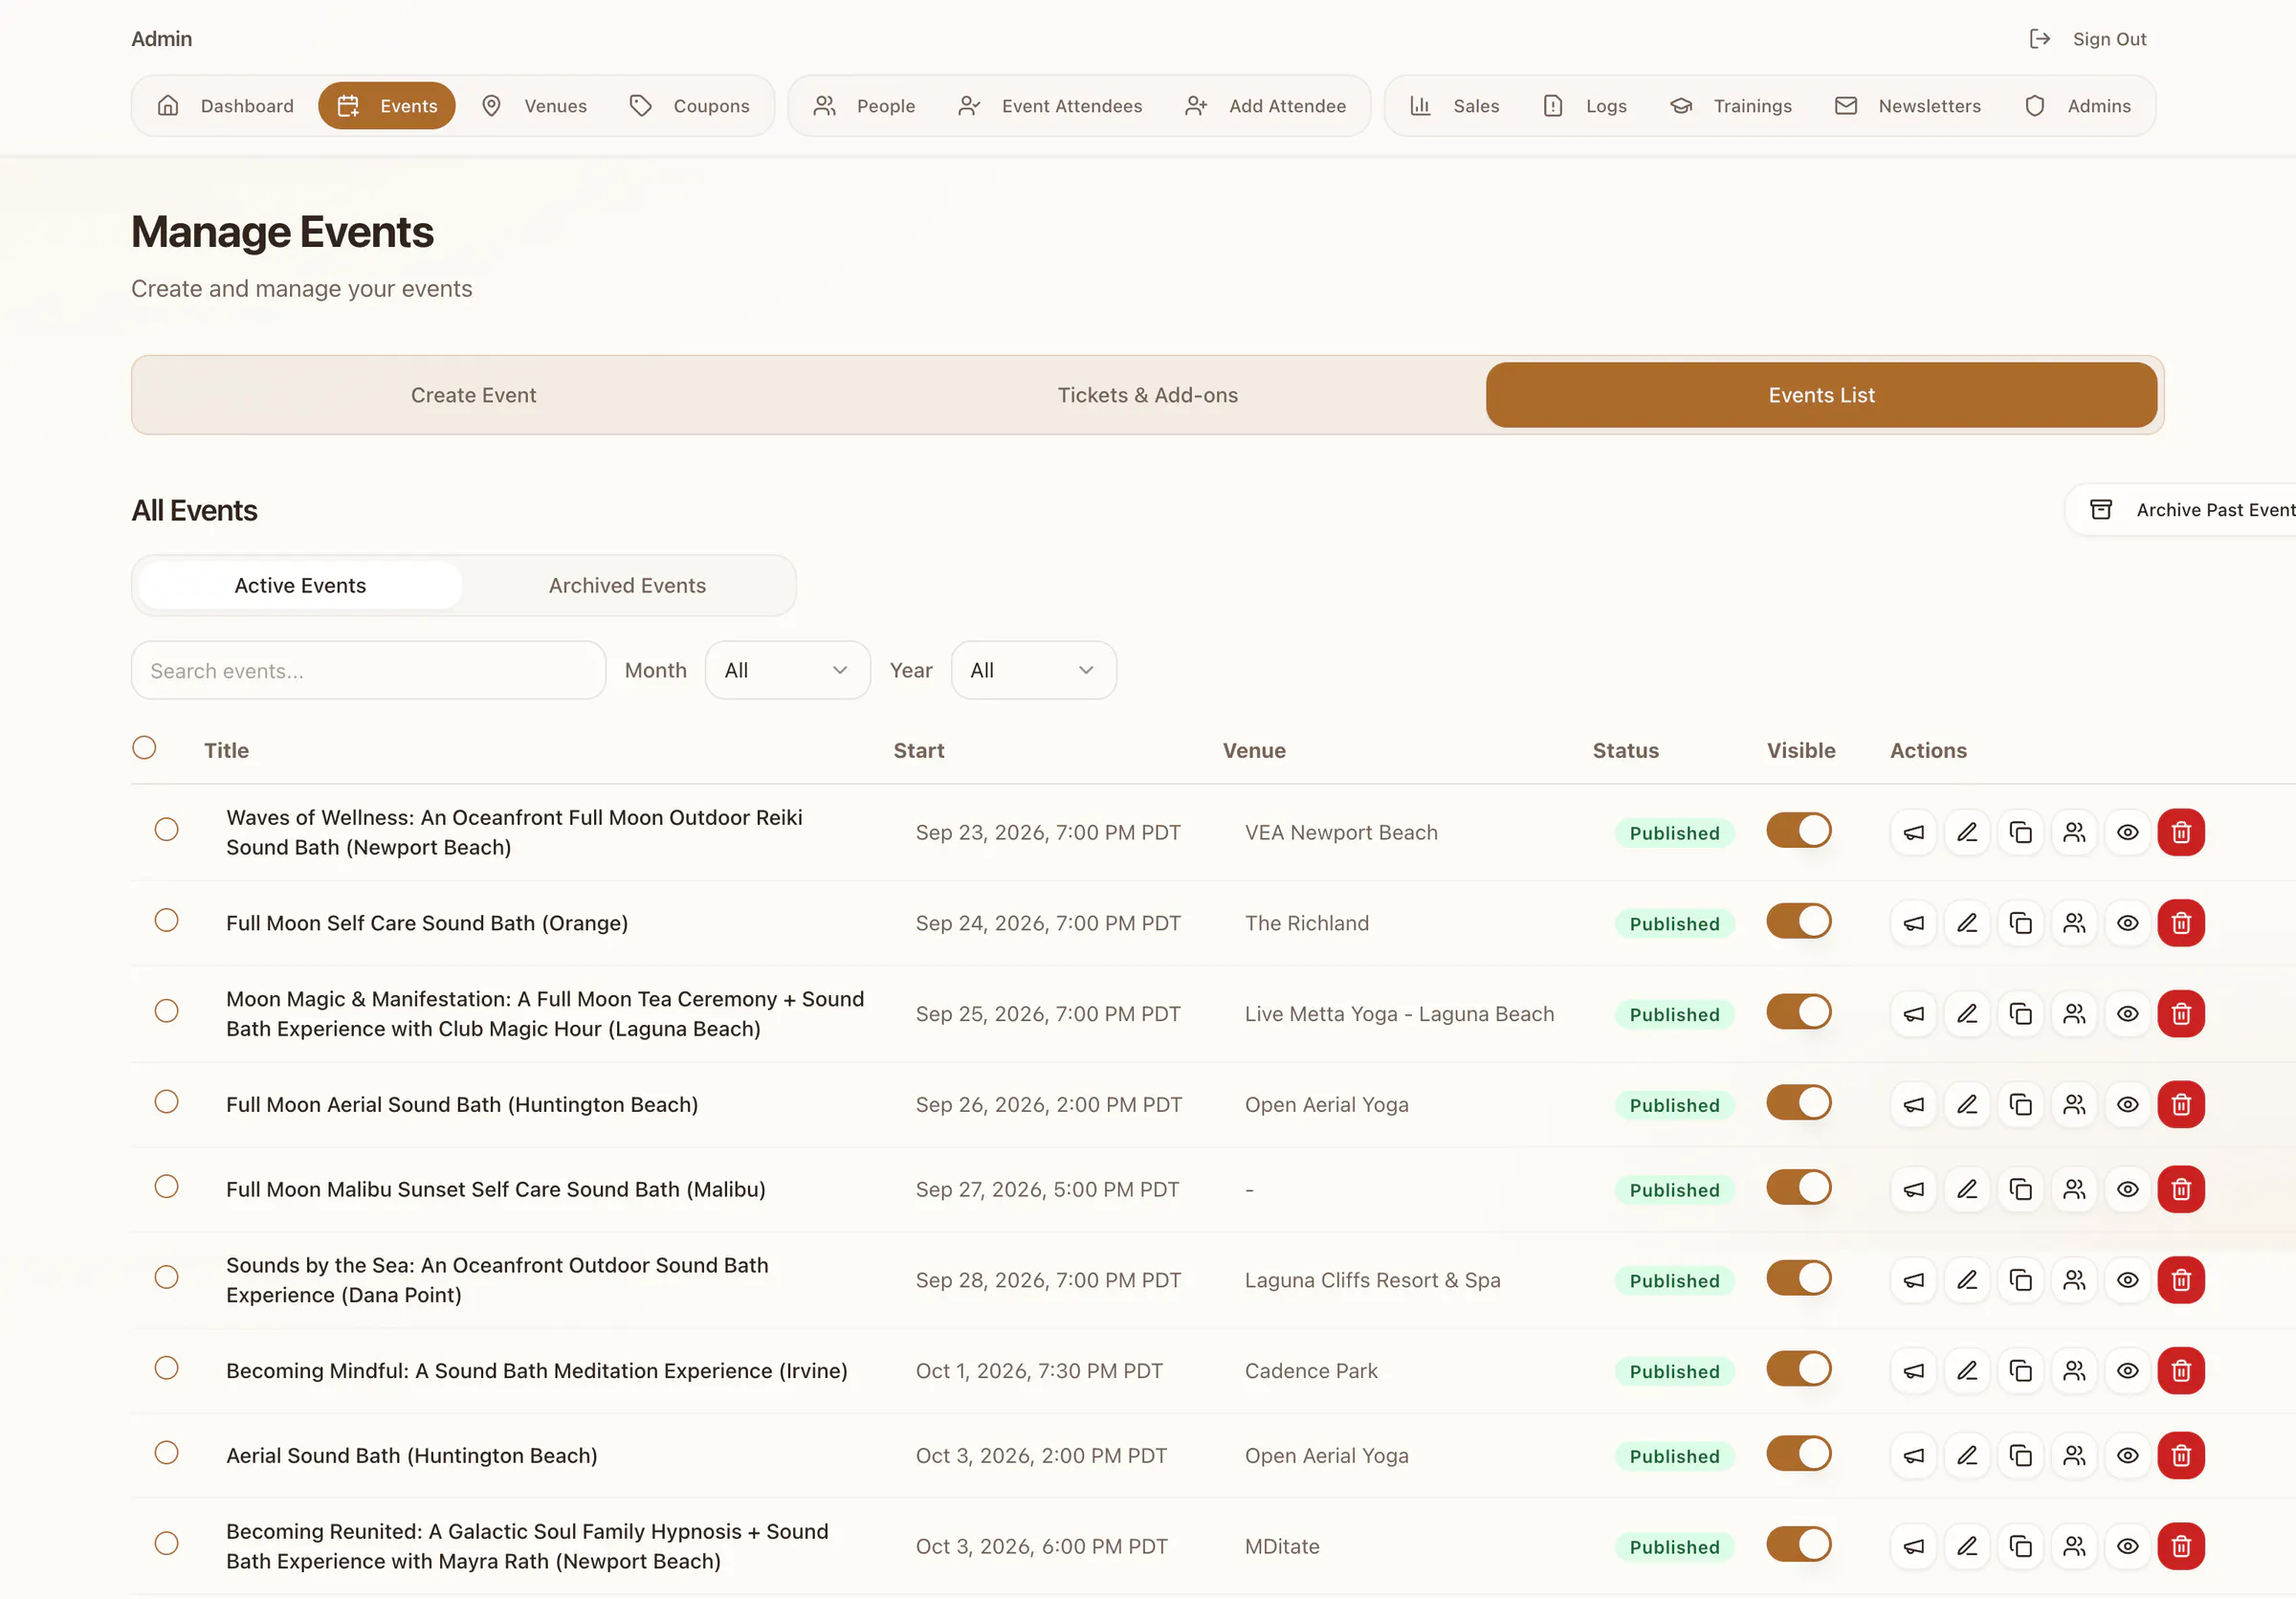The width and height of the screenshot is (2296, 1599).
Task: Delete Full Moon Aerial Sound Bath event
Action: click(2181, 1104)
